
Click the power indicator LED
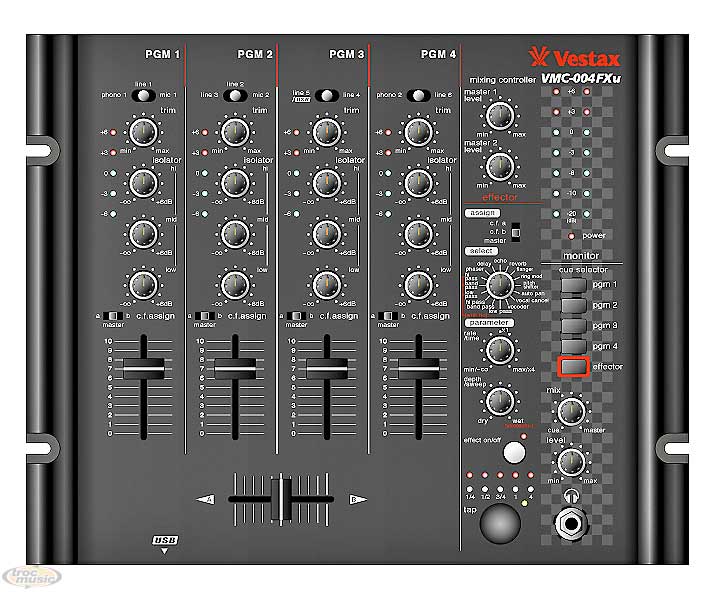tap(571, 236)
